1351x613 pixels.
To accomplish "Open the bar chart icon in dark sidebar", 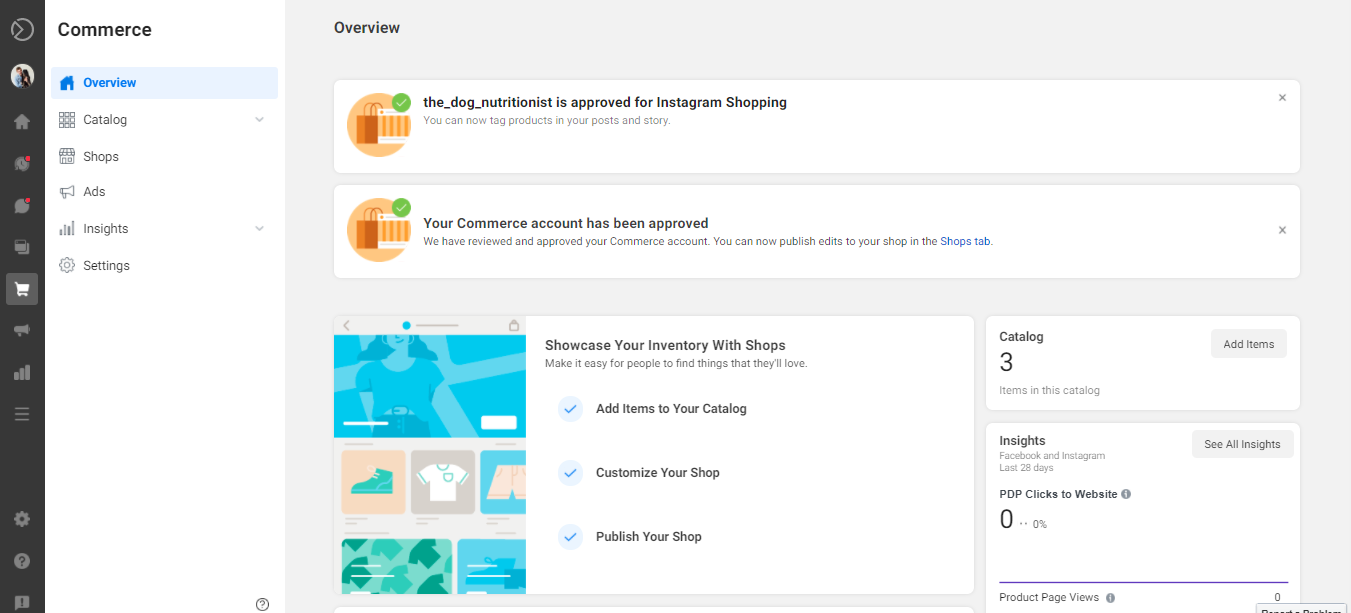I will 22,372.
